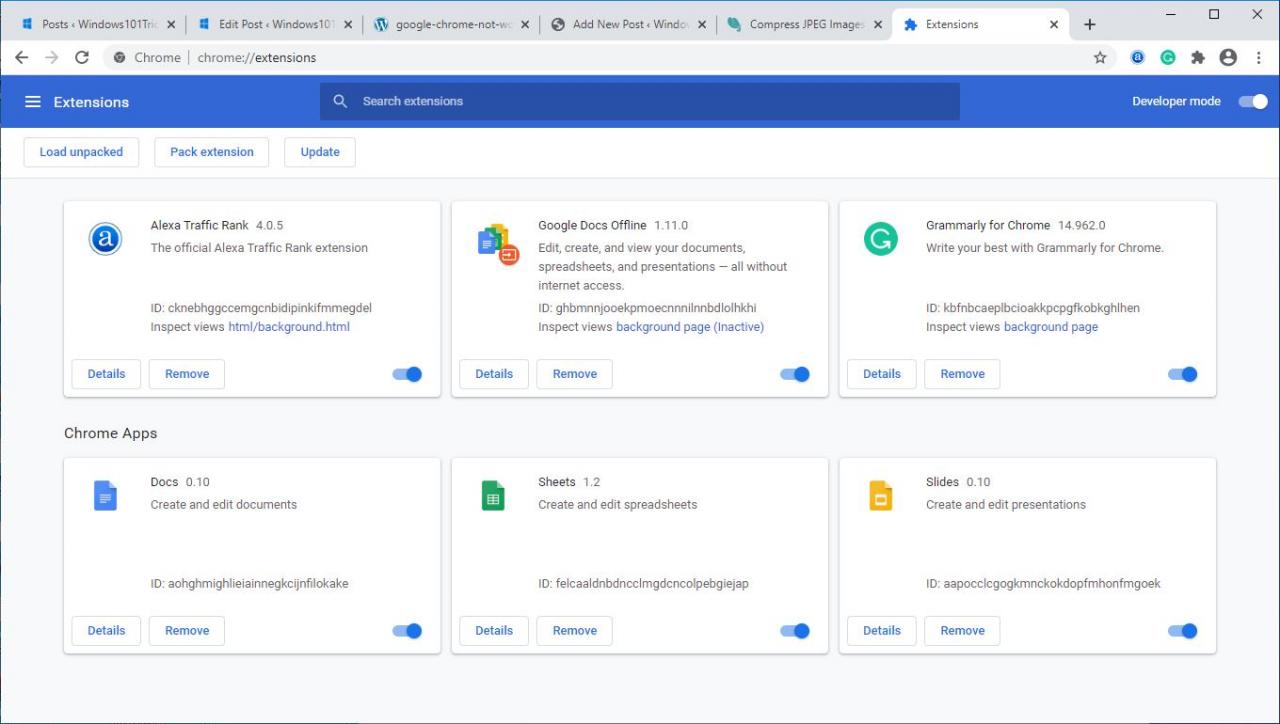Click the search magnifier icon
1280x724 pixels.
coord(340,101)
